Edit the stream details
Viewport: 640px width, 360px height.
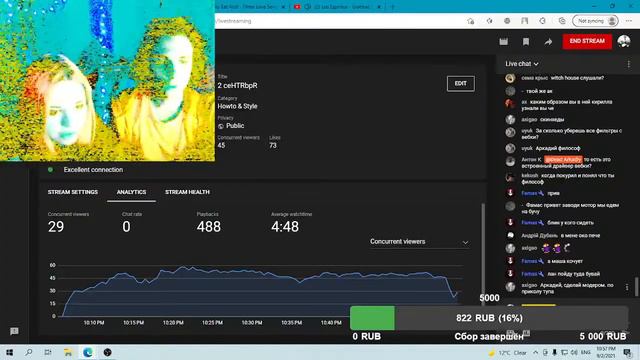[x=460, y=83]
